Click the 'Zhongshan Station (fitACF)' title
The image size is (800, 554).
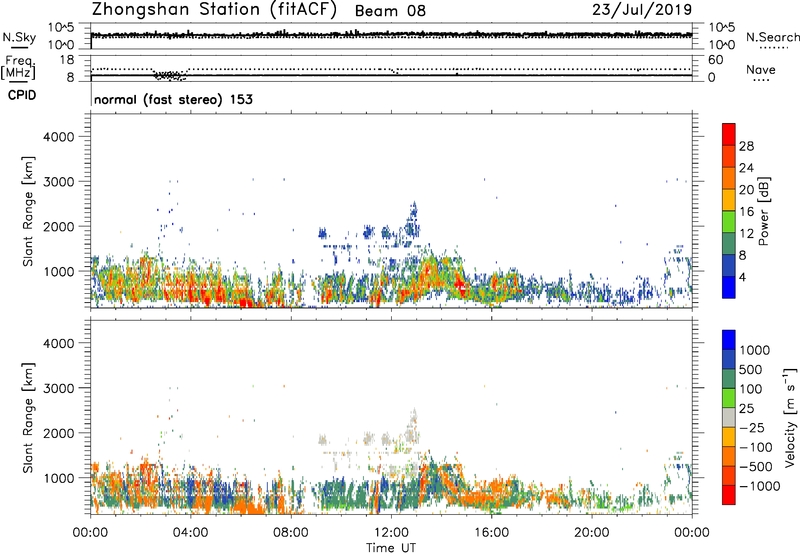214,10
